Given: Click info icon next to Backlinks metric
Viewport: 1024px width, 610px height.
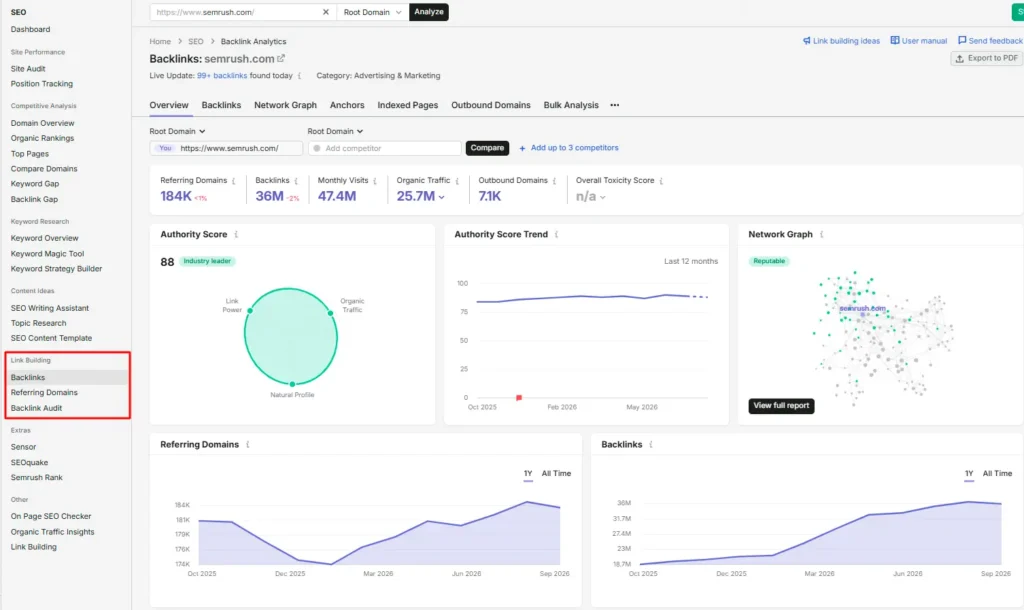Looking at the screenshot, I should coord(296,181).
